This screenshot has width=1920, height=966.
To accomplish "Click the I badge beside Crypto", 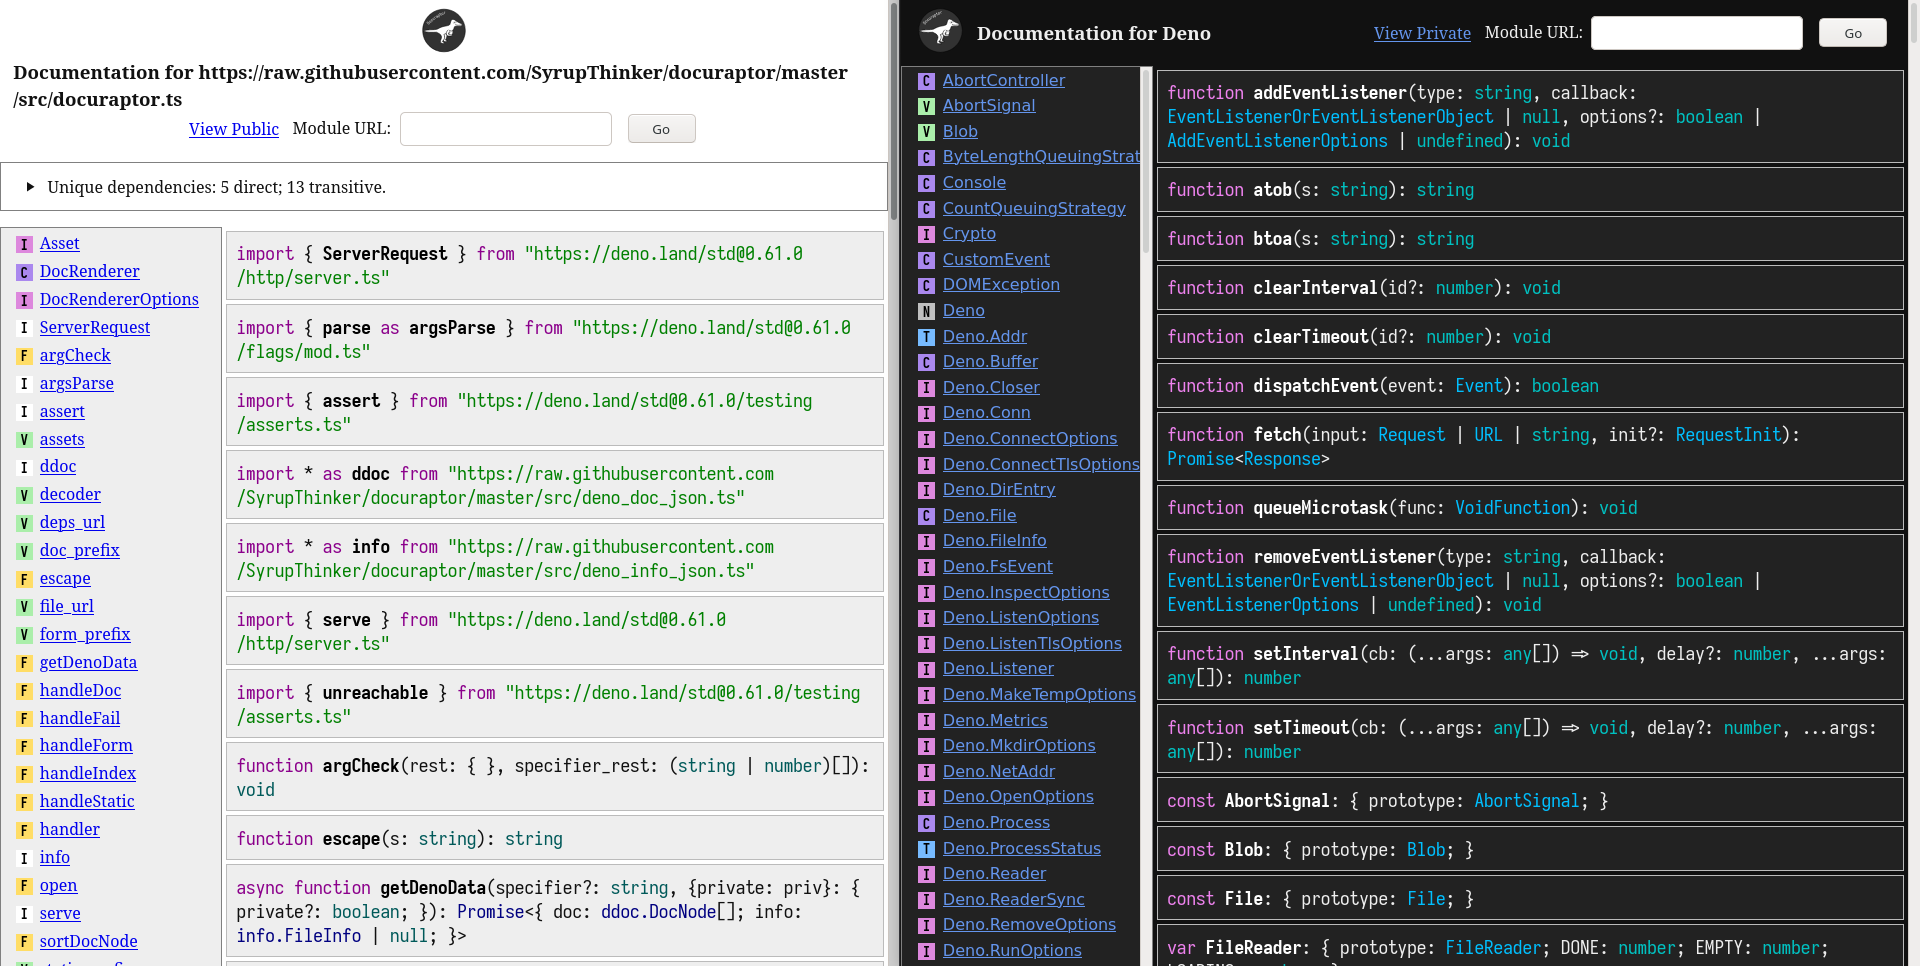I will 927,234.
